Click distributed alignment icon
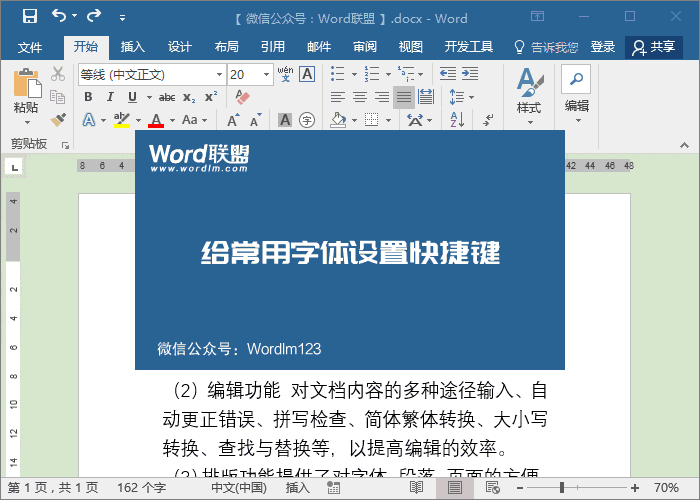The height and width of the screenshot is (500, 700). (x=426, y=97)
